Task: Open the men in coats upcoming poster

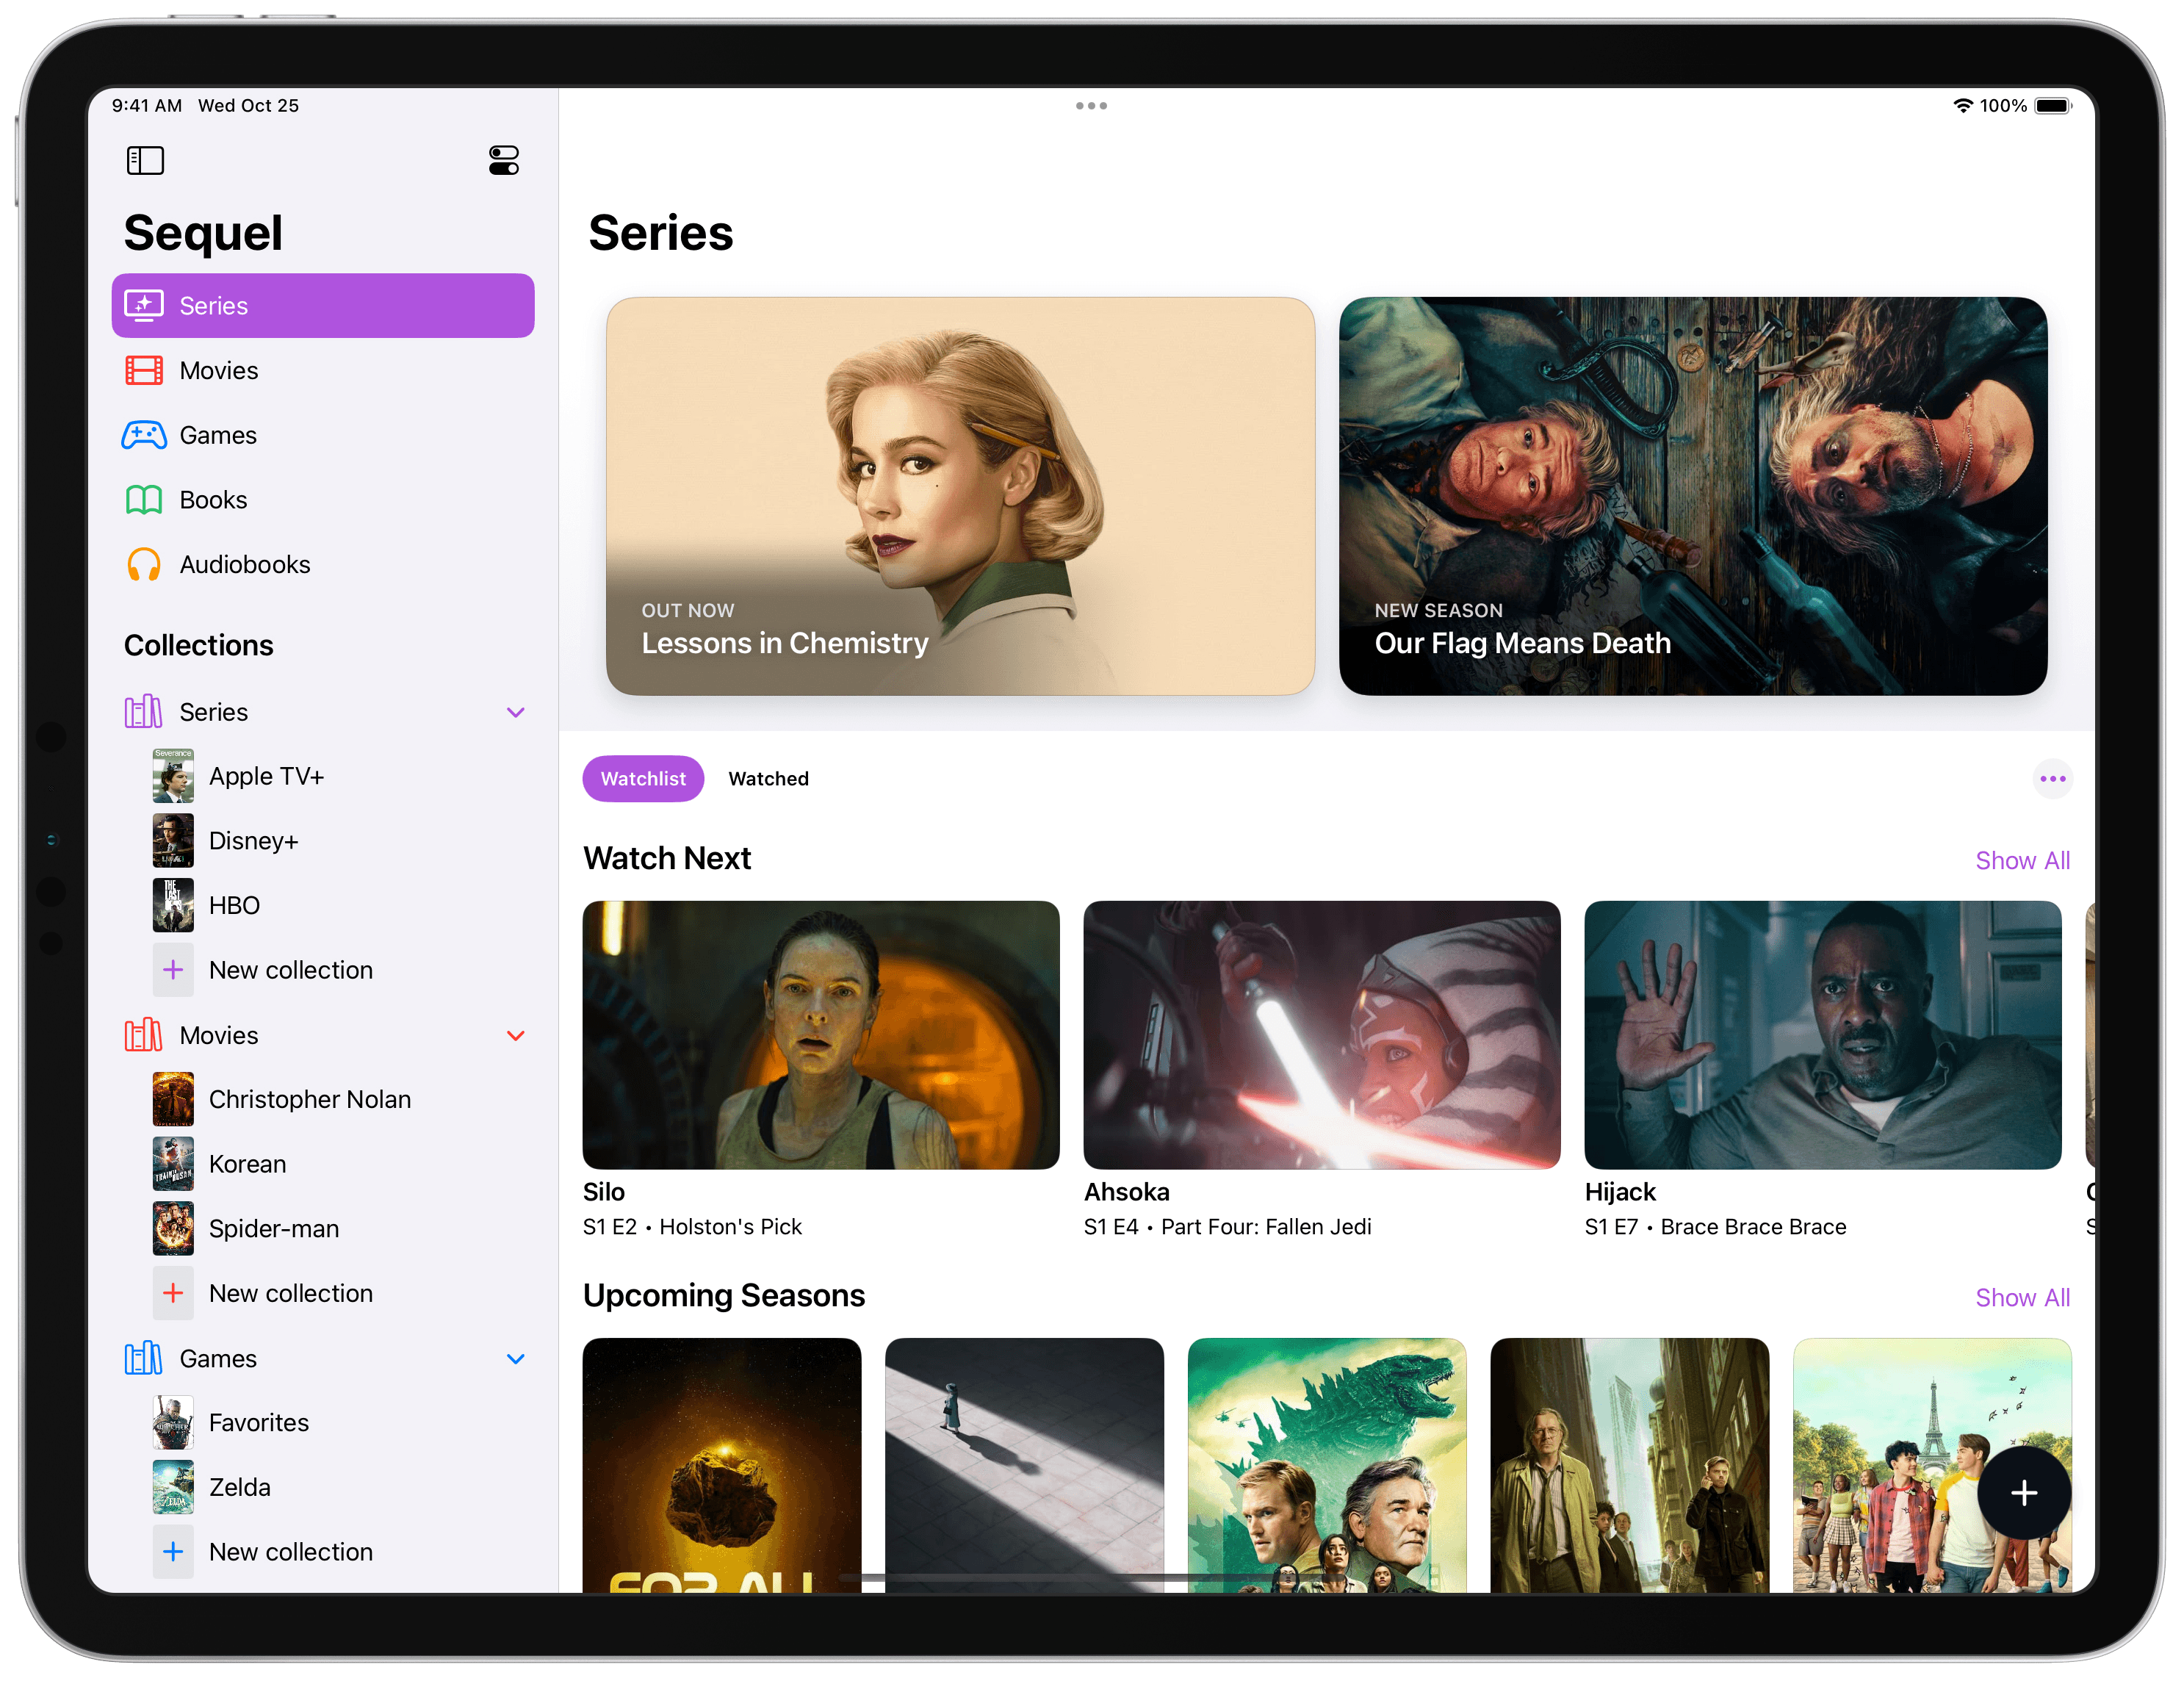Action: tap(1630, 1466)
